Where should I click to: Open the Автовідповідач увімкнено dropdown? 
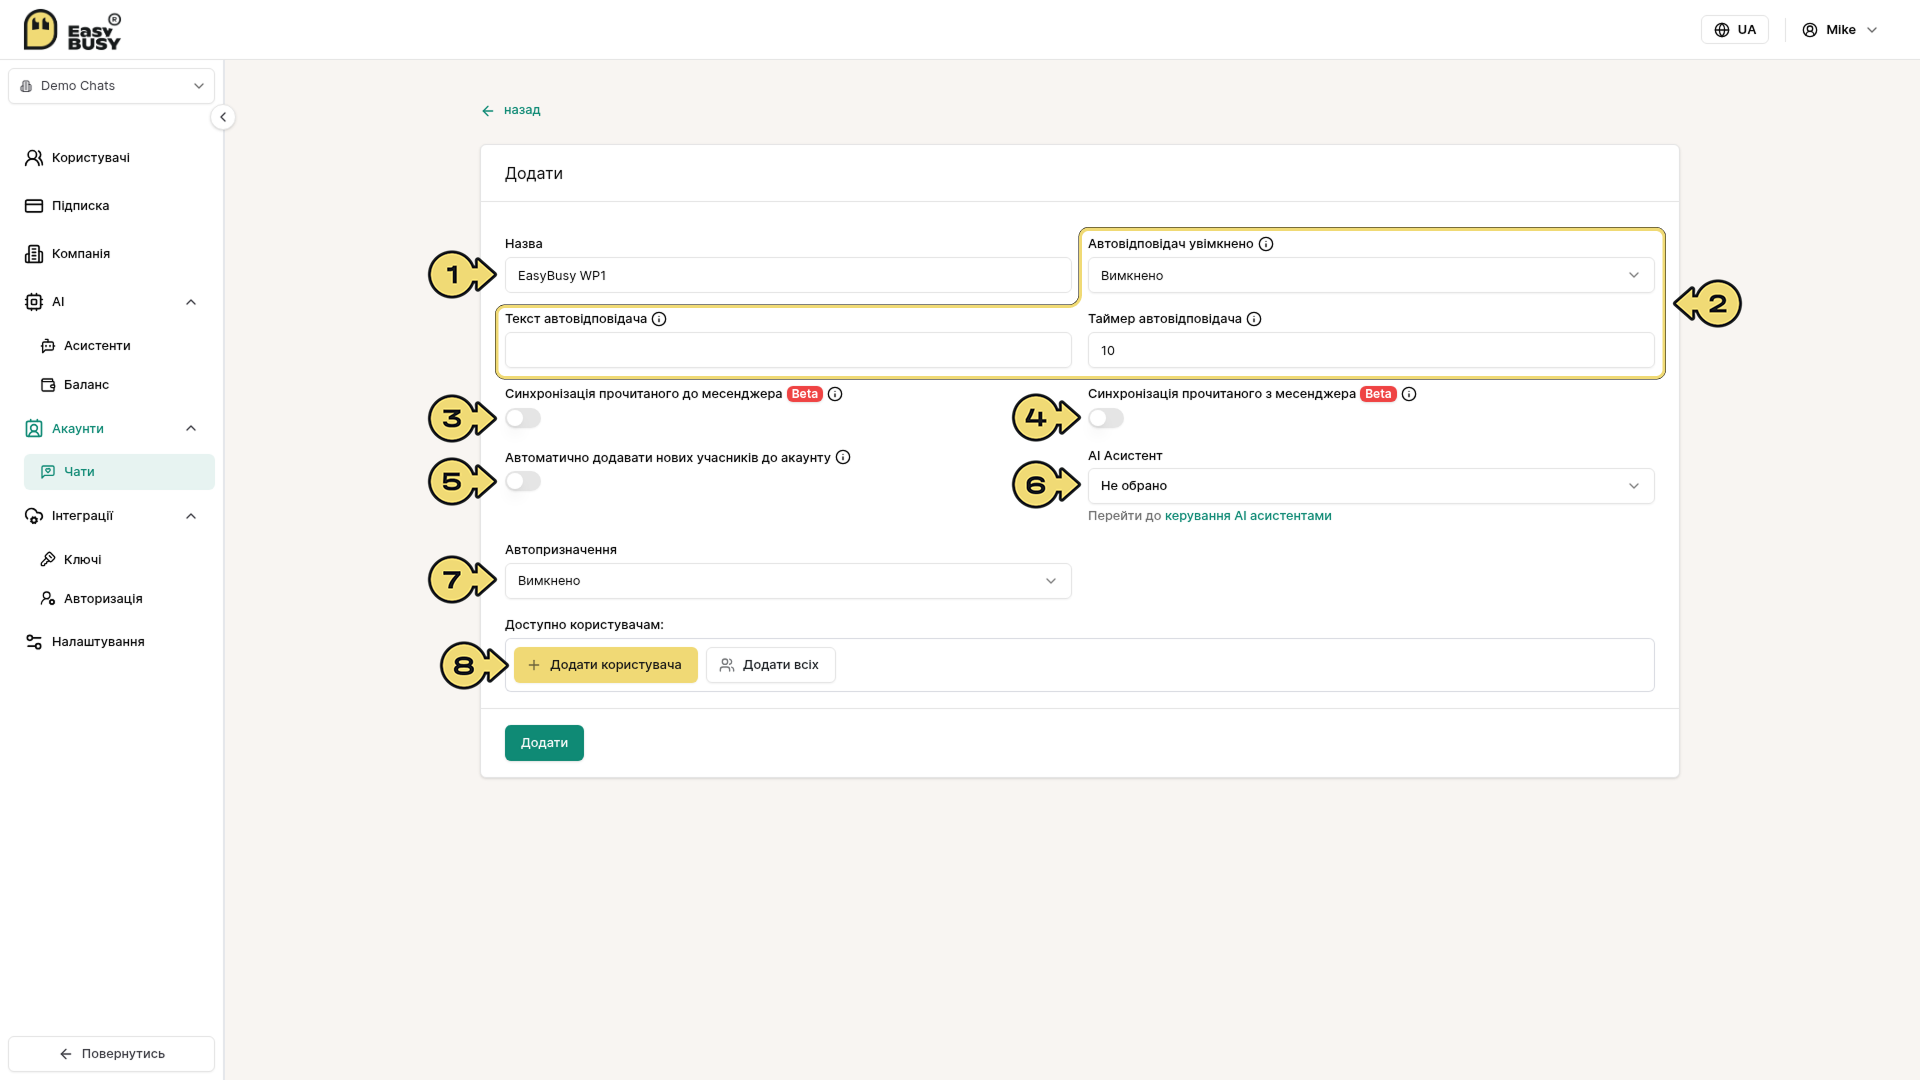(1371, 275)
